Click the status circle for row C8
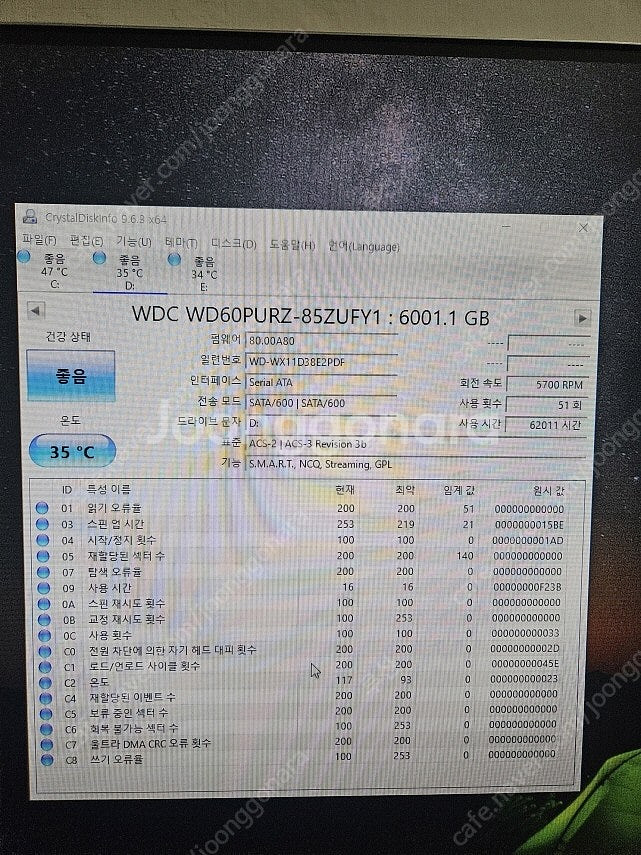The image size is (641, 855). tap(48, 759)
